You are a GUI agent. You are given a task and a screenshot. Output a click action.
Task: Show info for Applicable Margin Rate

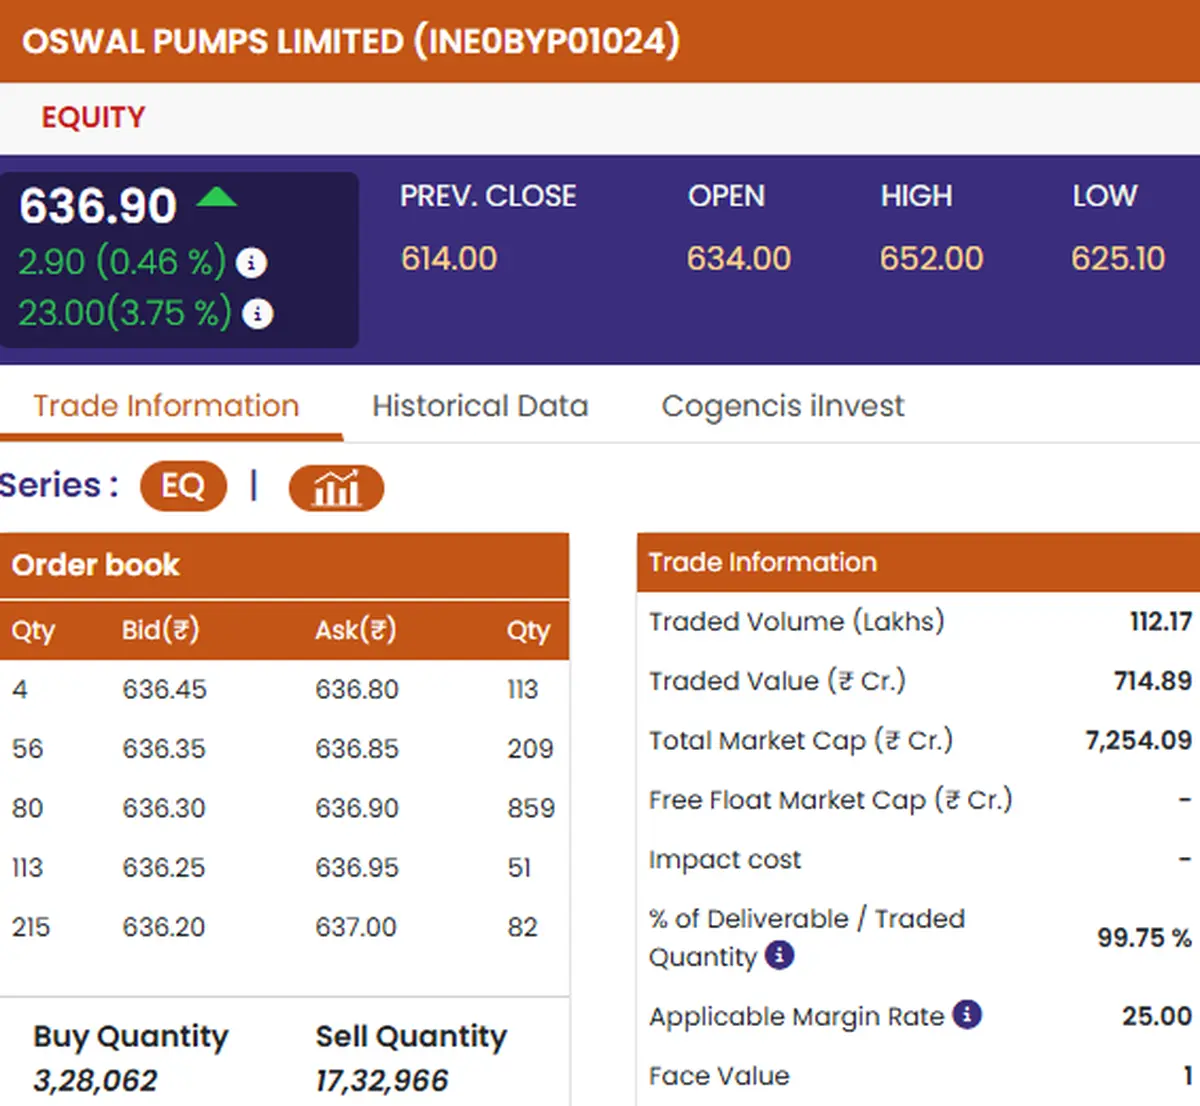pos(967,1015)
